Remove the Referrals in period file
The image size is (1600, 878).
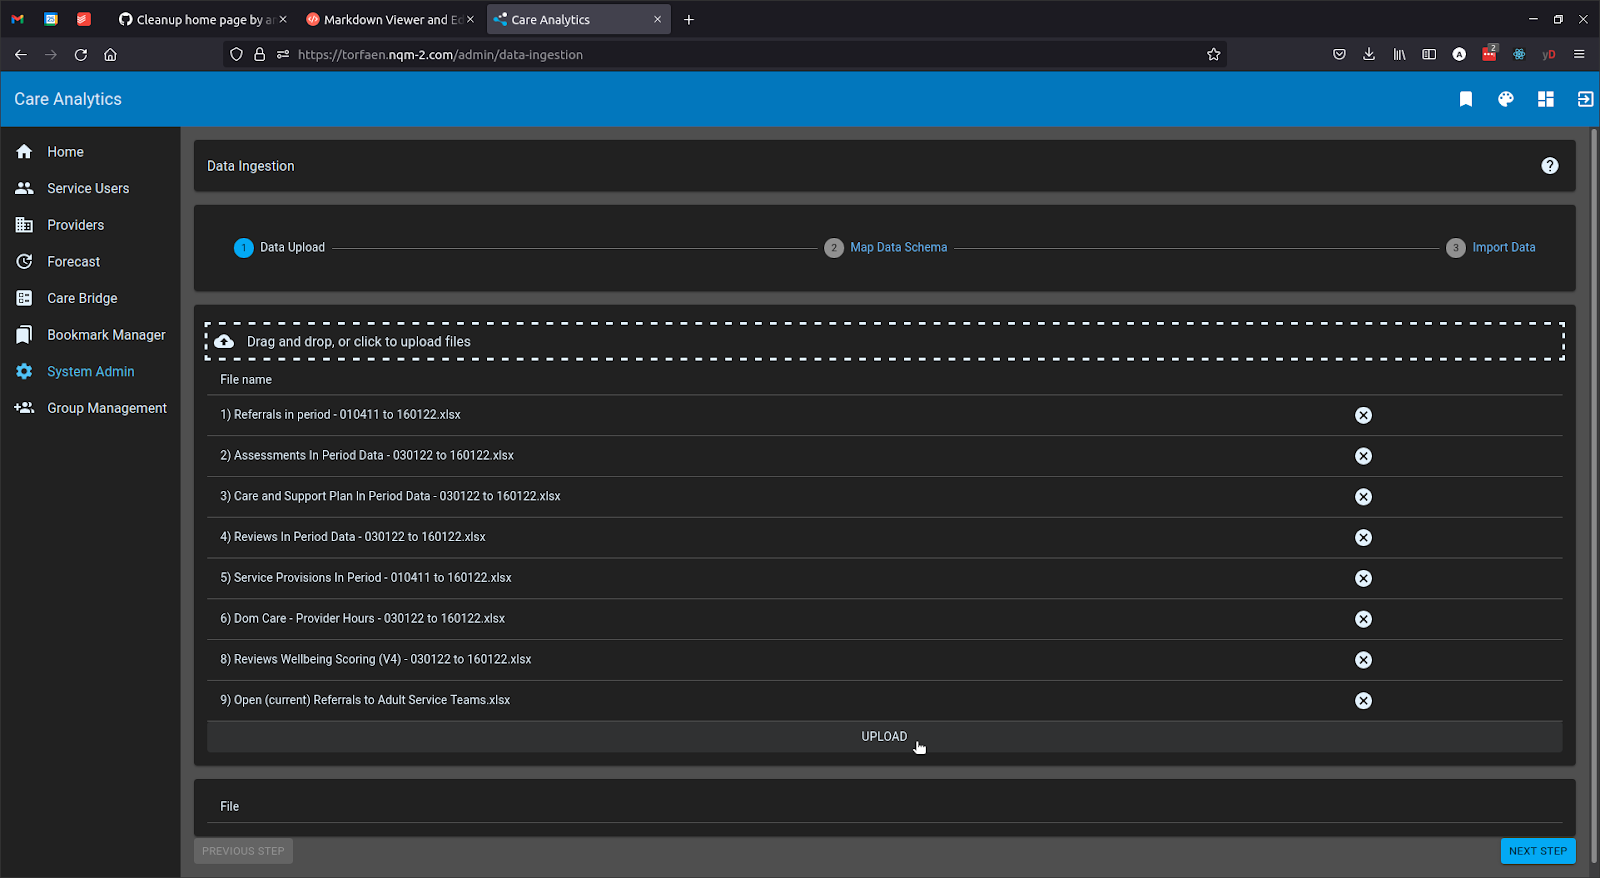click(1363, 415)
